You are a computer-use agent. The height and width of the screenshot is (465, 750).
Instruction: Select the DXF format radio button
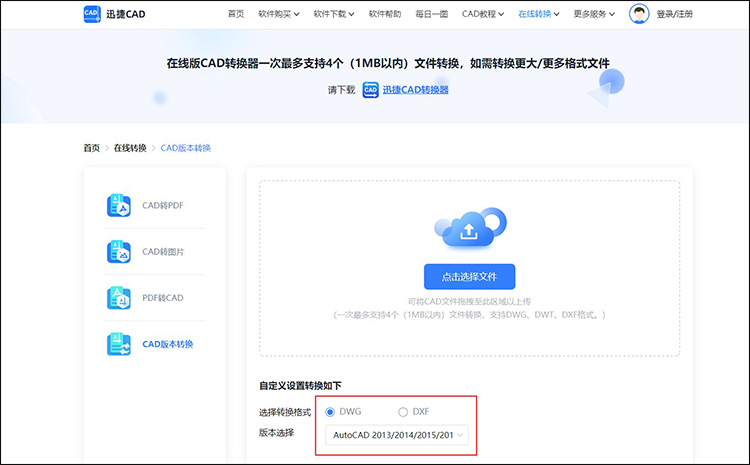tap(403, 412)
